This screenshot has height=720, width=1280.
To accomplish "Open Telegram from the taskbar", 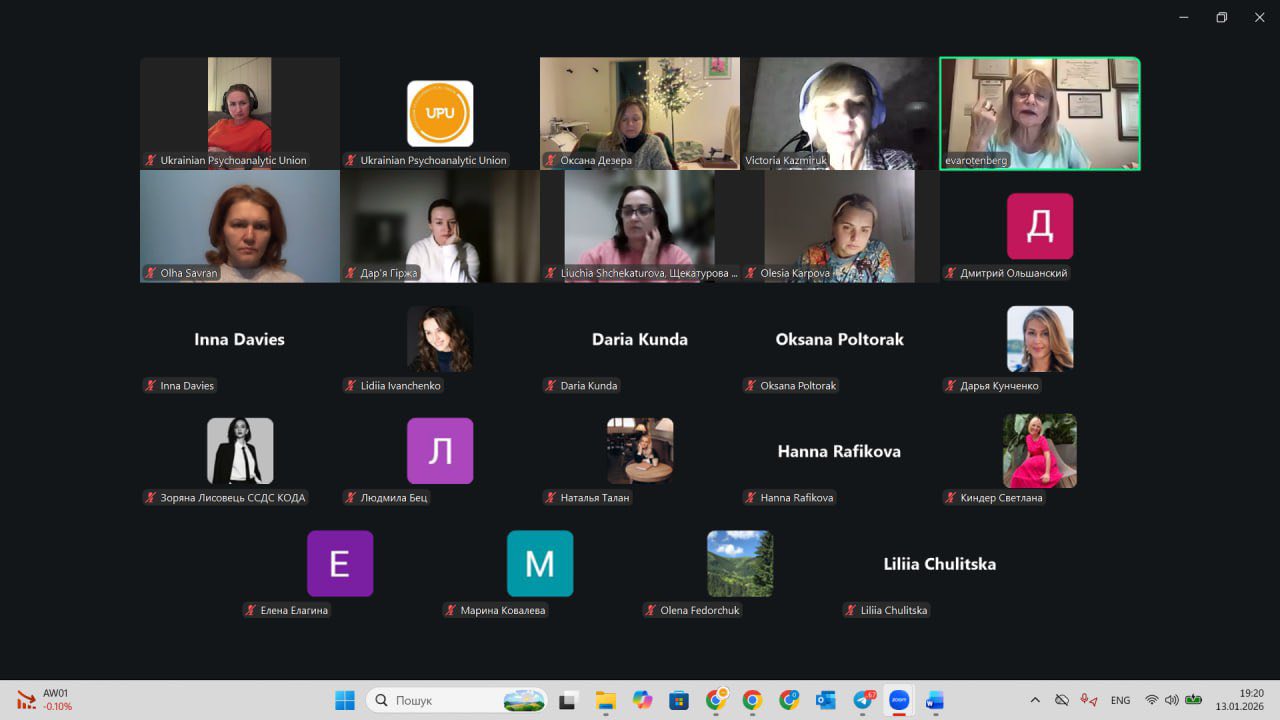I will 863,700.
